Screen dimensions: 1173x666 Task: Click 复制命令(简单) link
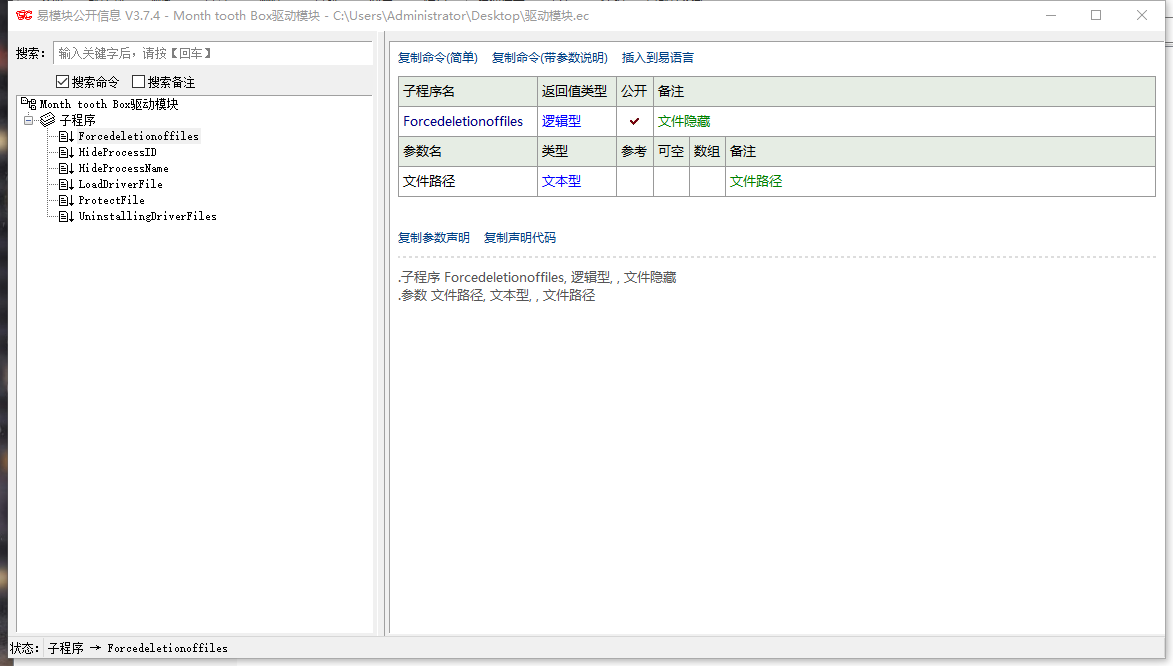tap(438, 58)
